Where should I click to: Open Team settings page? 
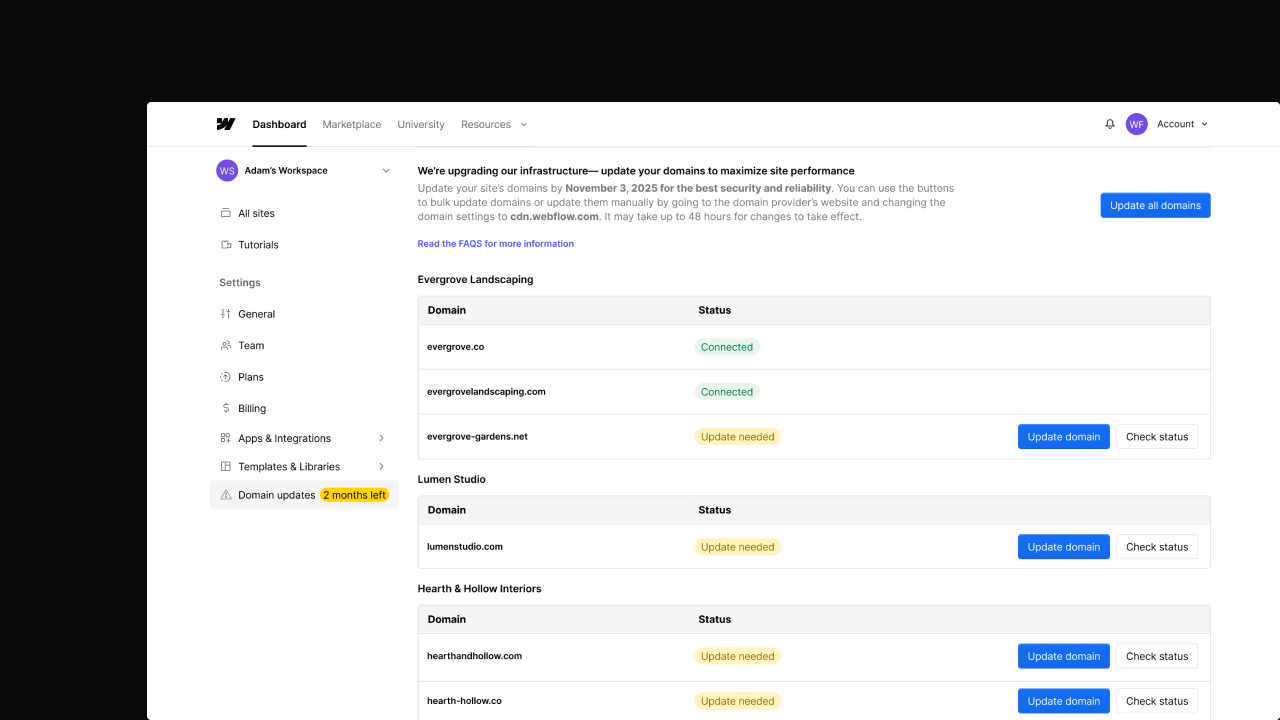coord(251,346)
